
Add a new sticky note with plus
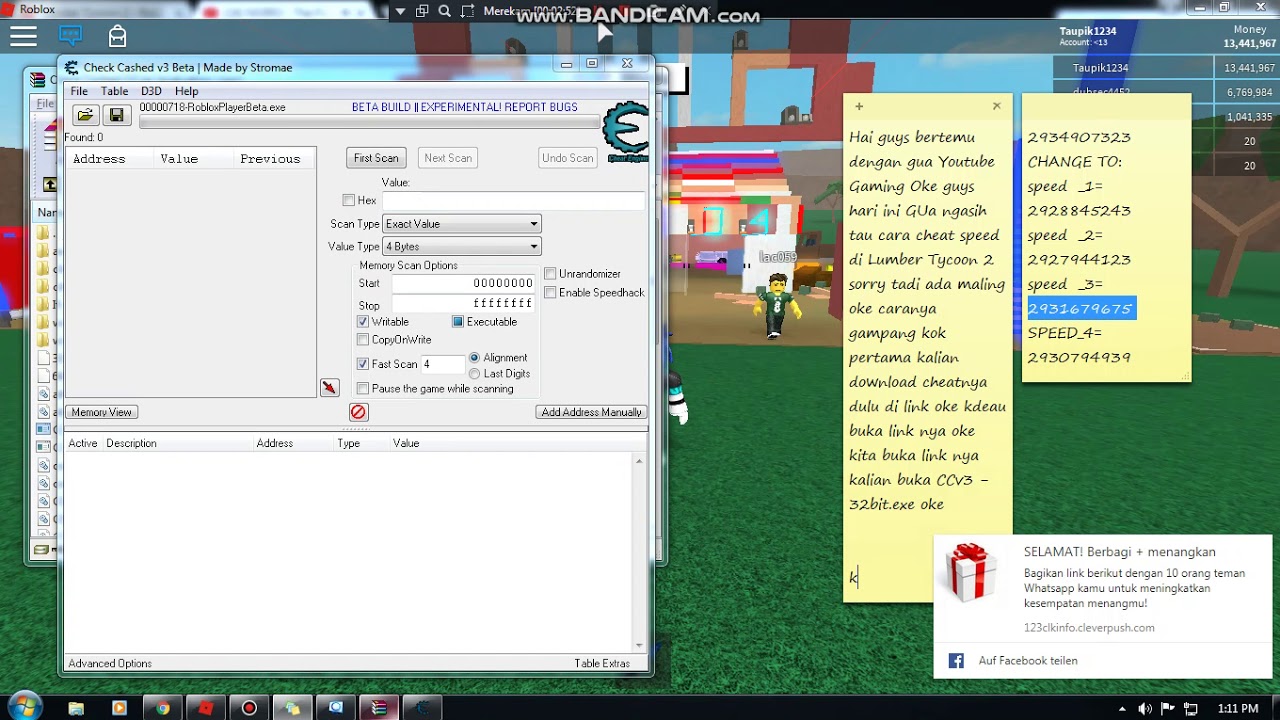[x=858, y=106]
